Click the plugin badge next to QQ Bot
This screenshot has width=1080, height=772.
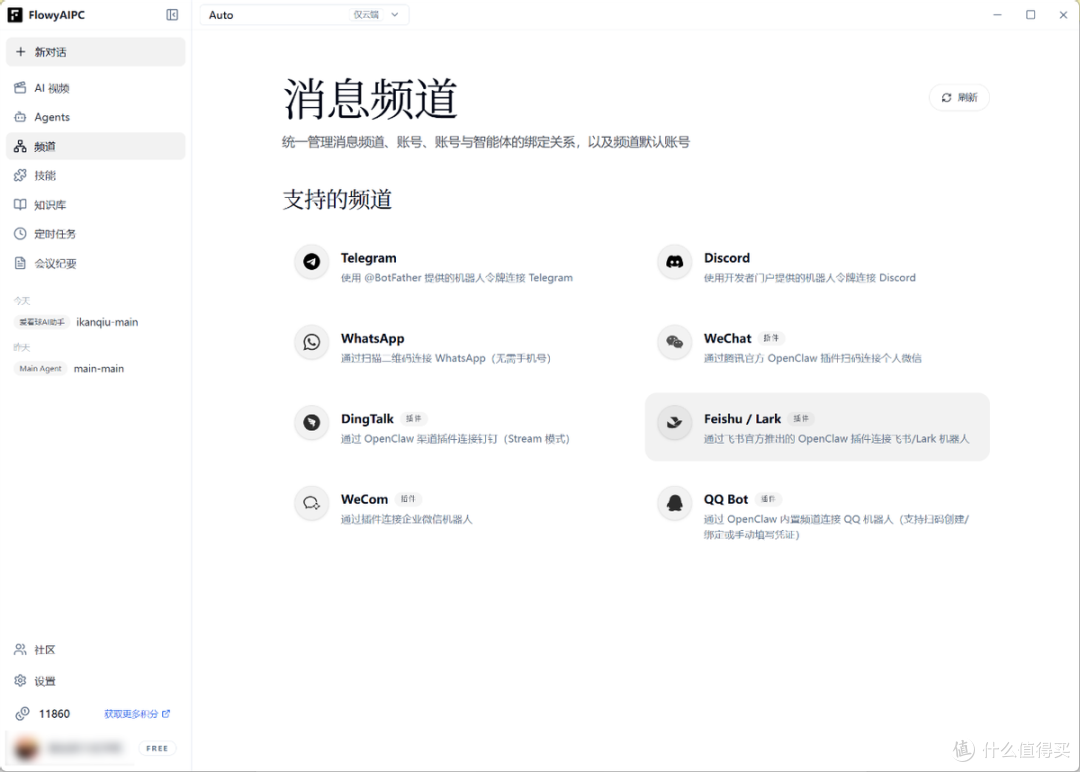(x=768, y=499)
